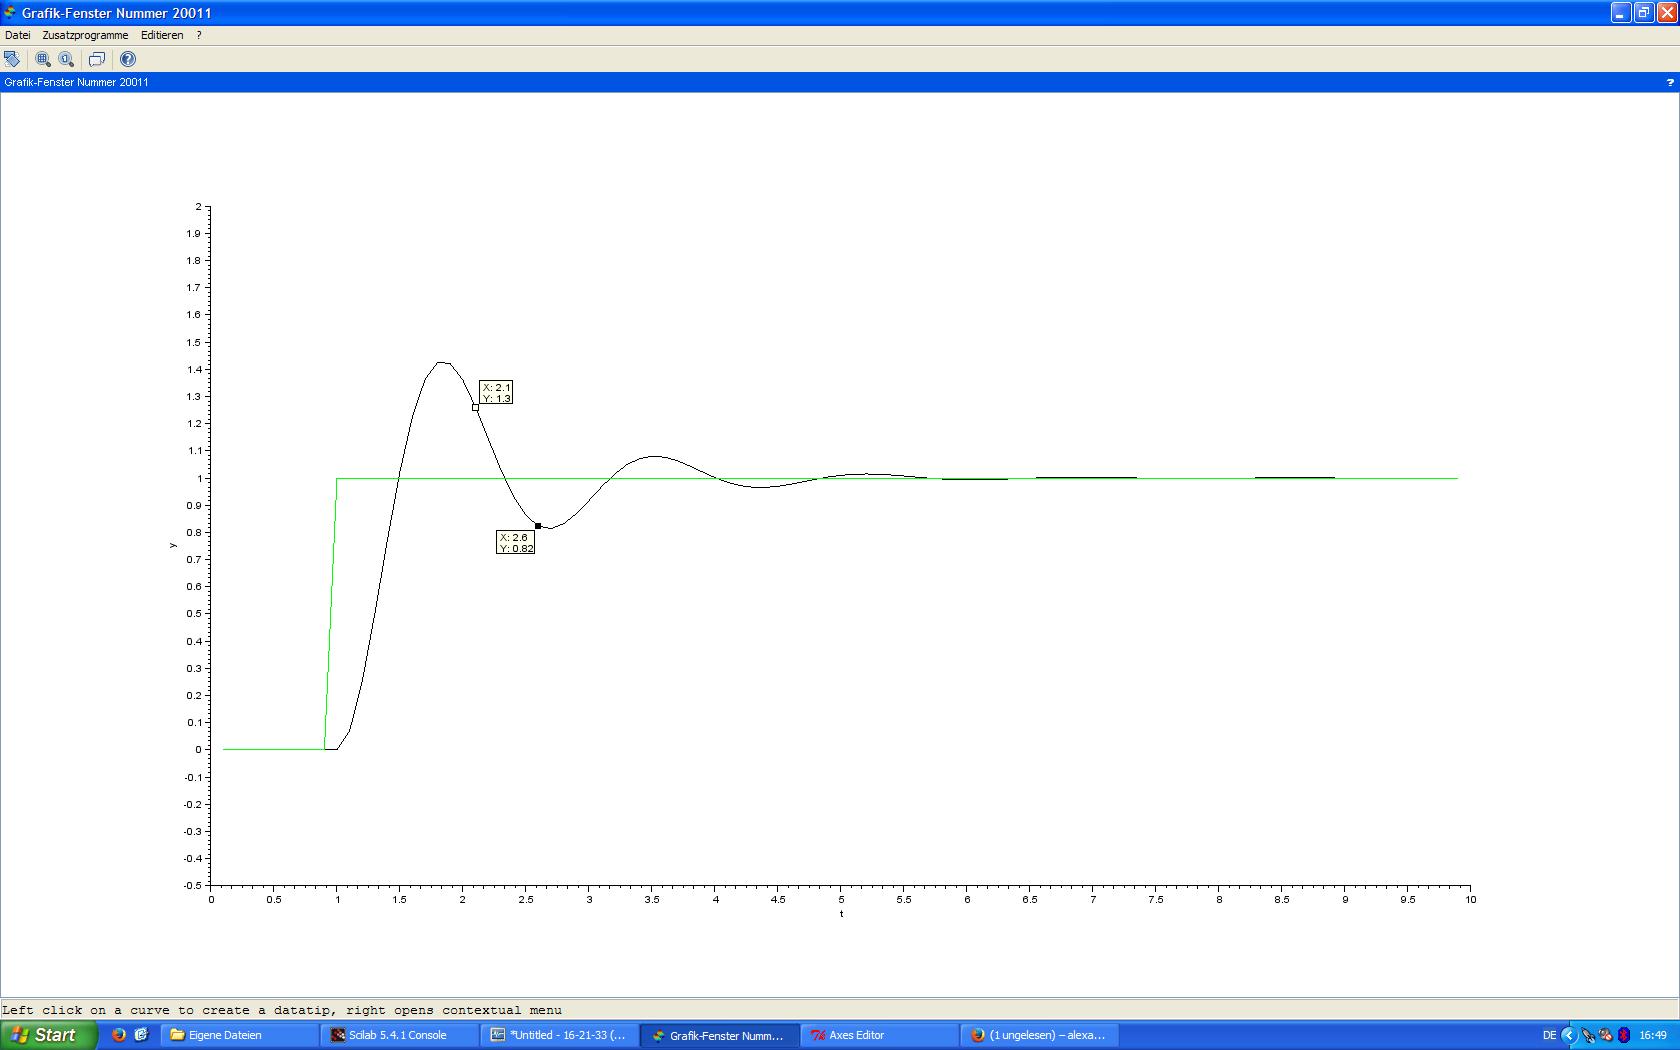Screen dimensions: 1680x1050
Task: Open Eigene Dateien from taskbar
Action: point(238,1035)
